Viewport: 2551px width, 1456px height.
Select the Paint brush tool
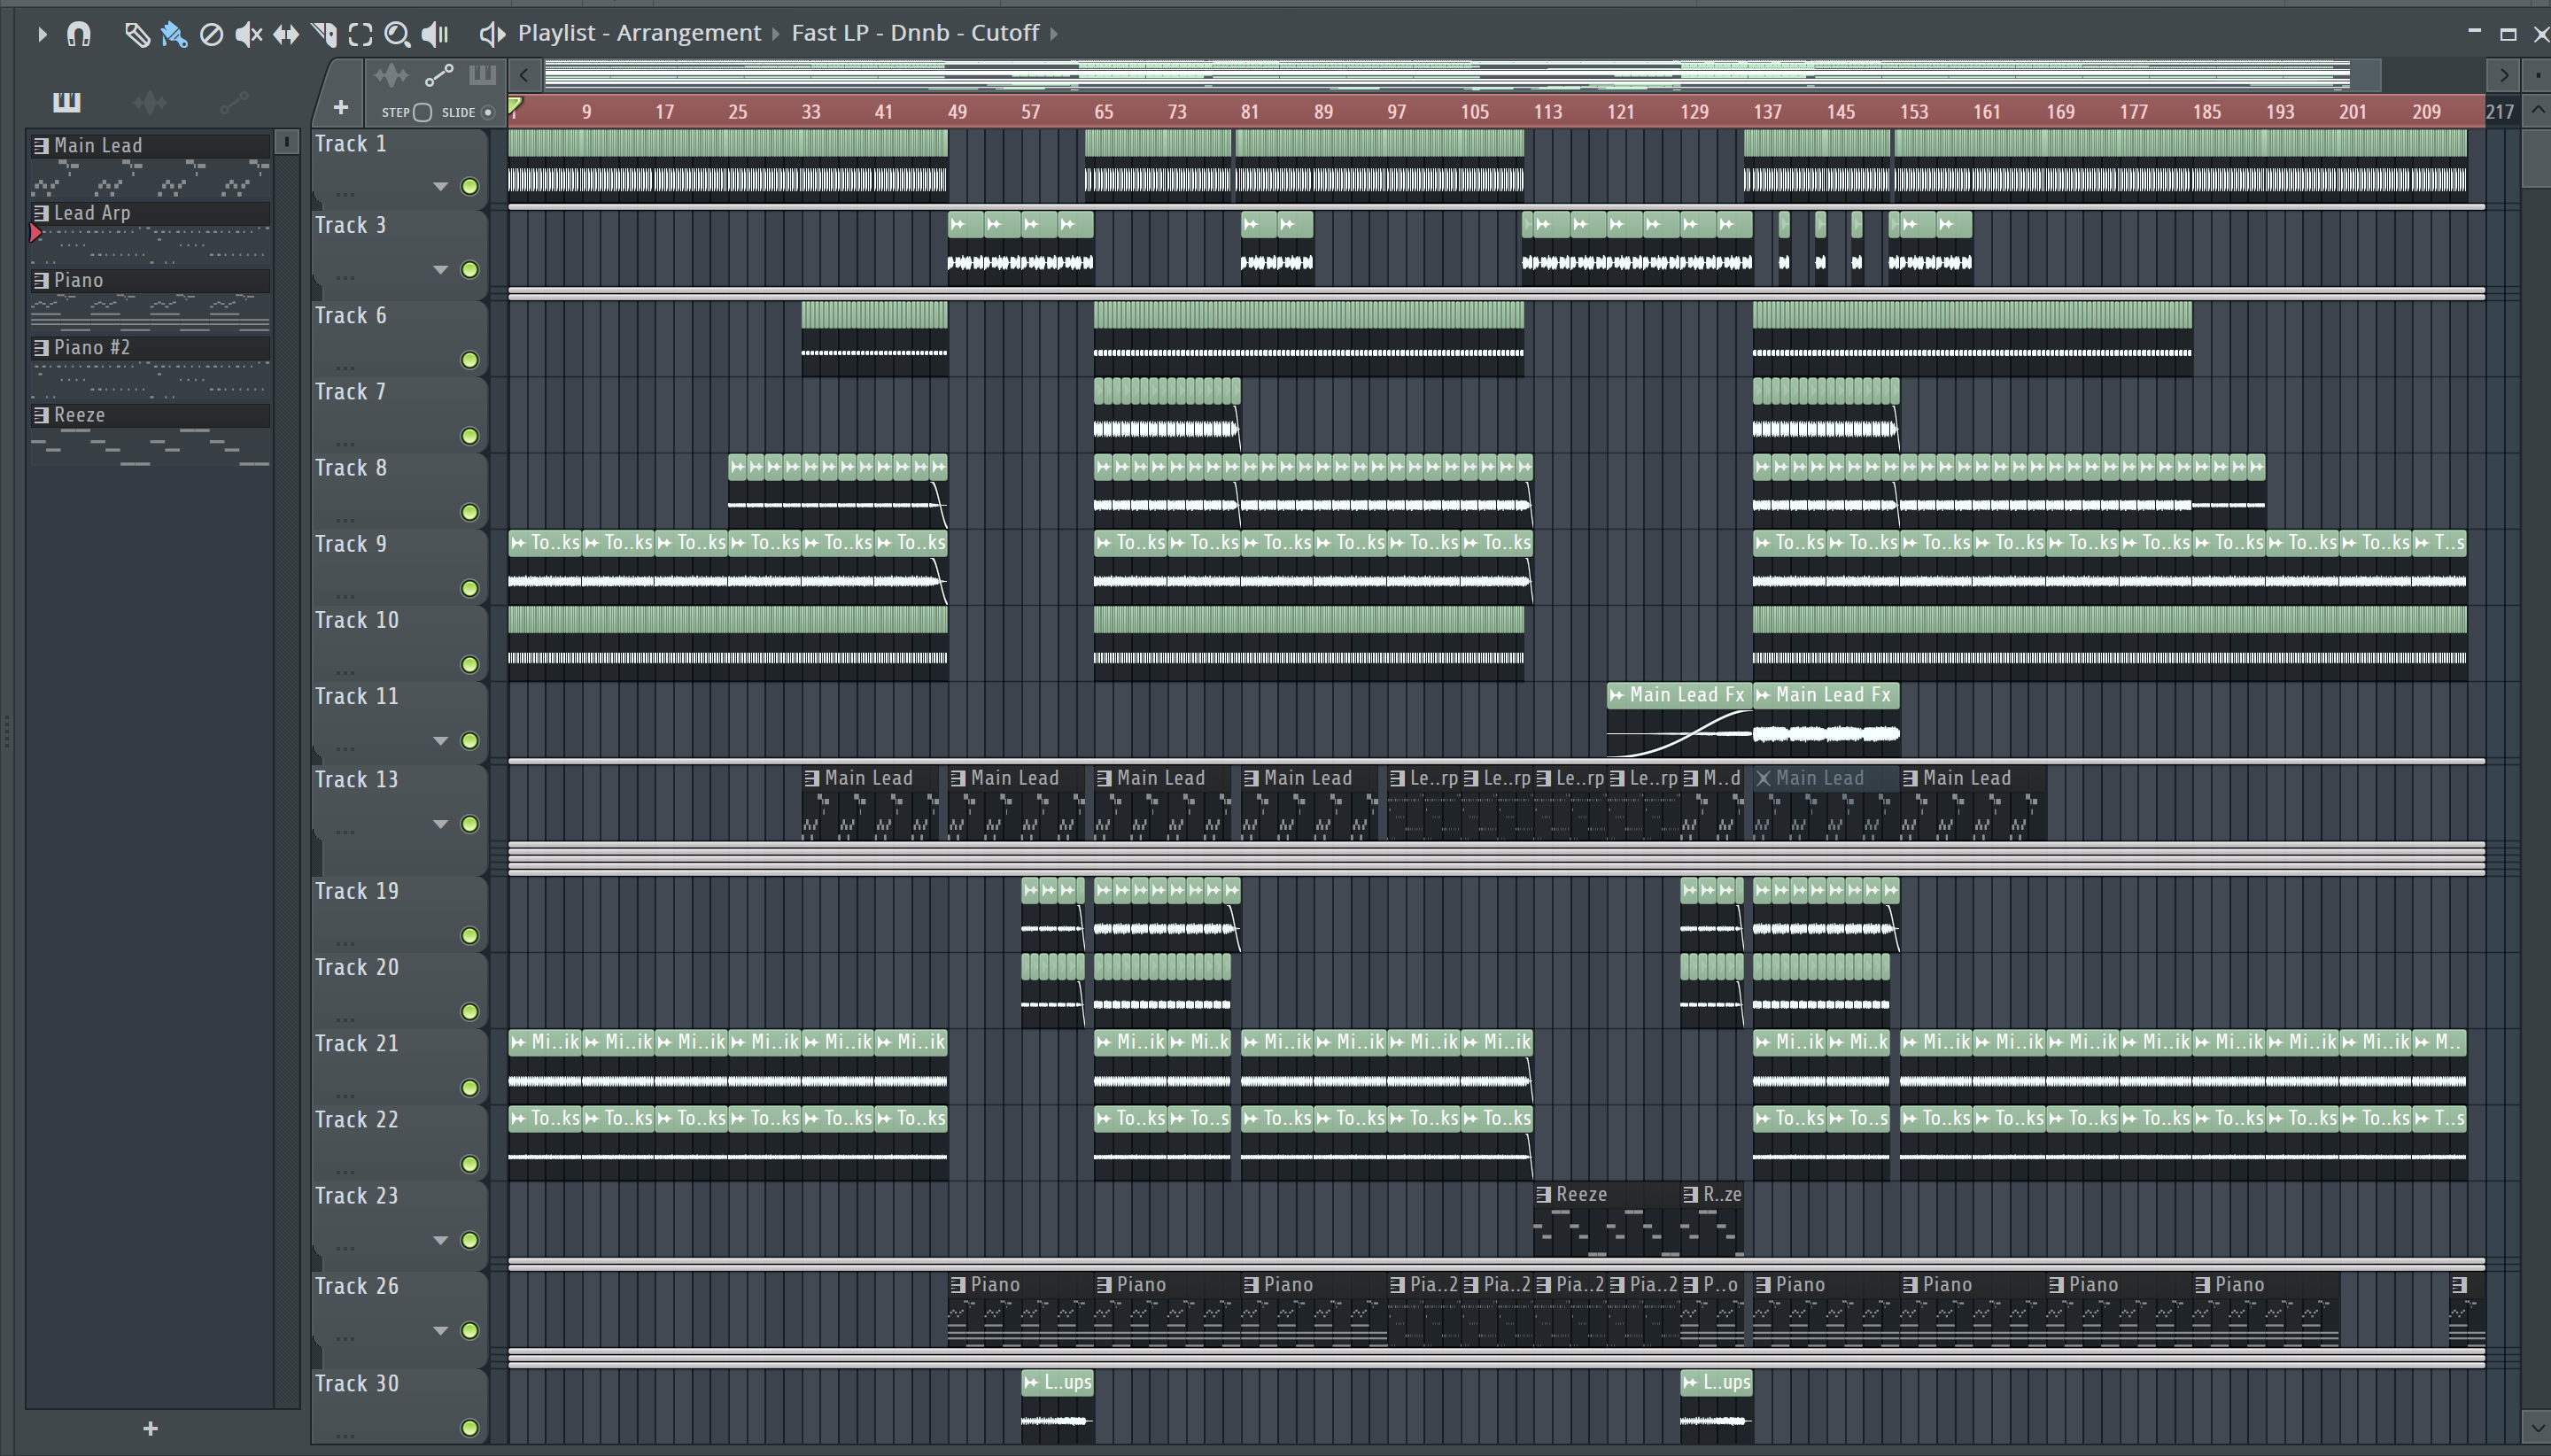(x=174, y=34)
